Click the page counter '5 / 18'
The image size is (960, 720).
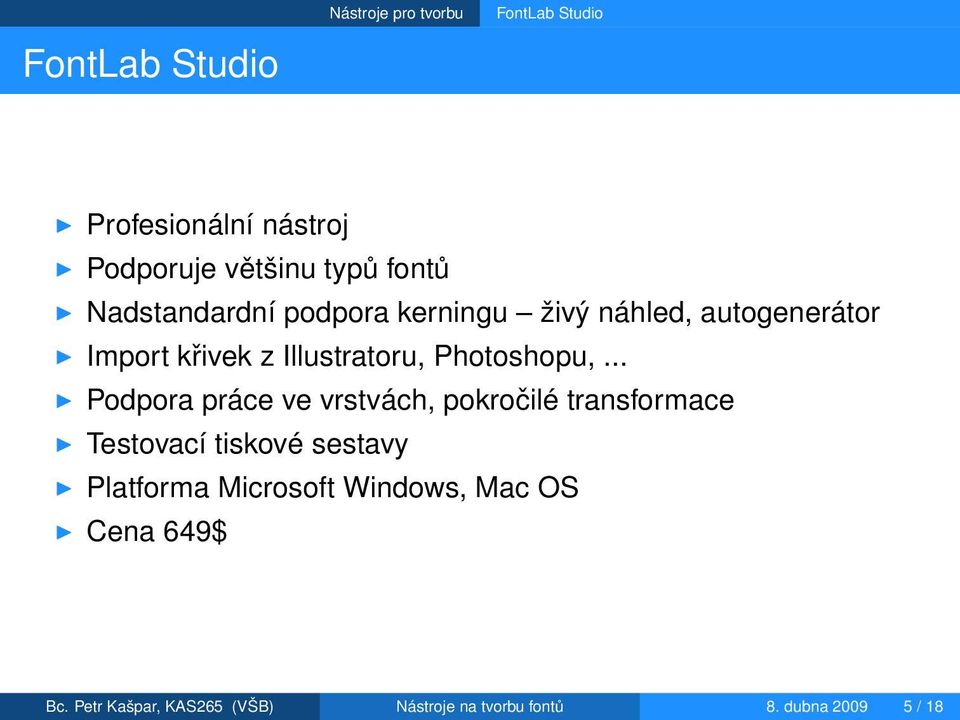(923, 707)
